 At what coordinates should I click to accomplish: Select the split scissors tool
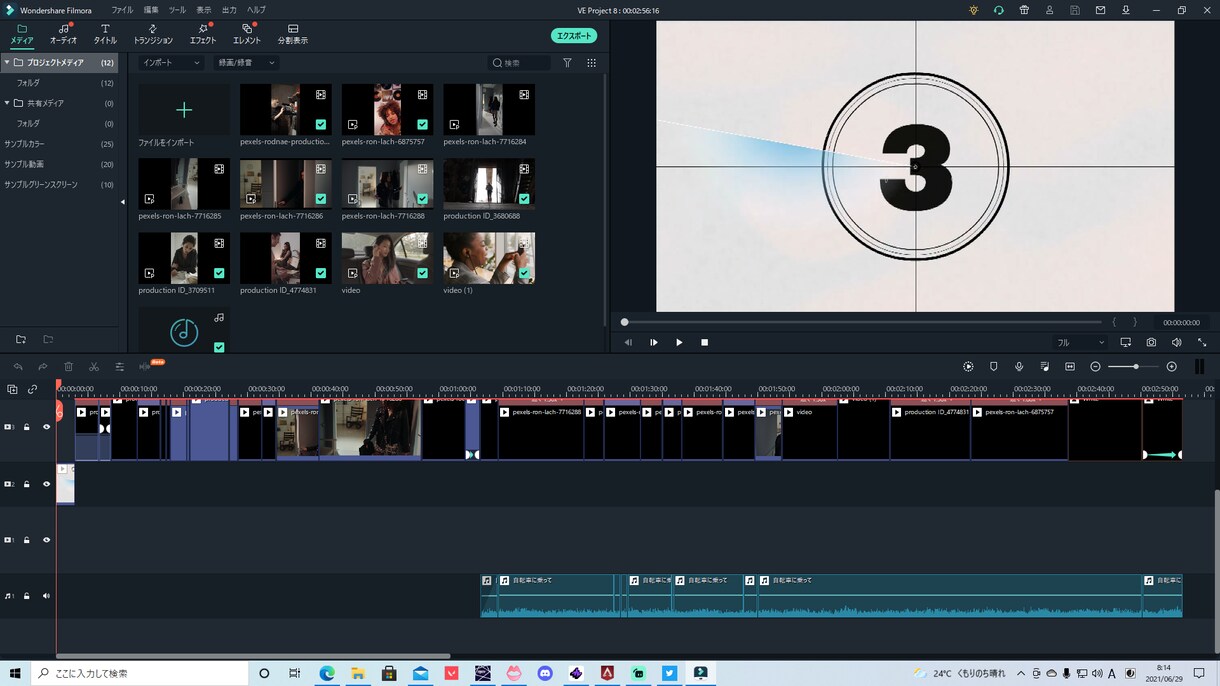(94, 367)
